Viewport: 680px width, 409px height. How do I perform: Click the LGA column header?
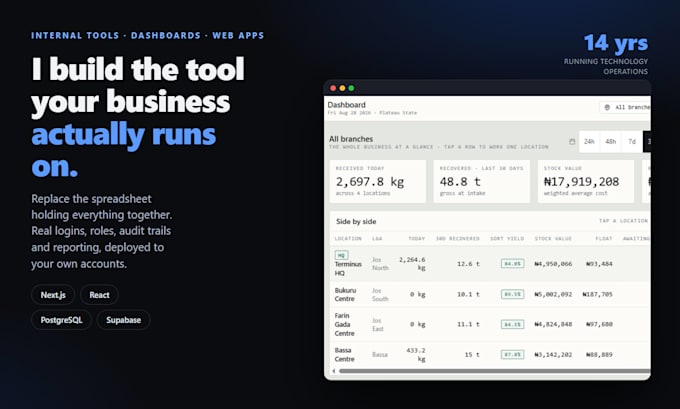point(377,239)
